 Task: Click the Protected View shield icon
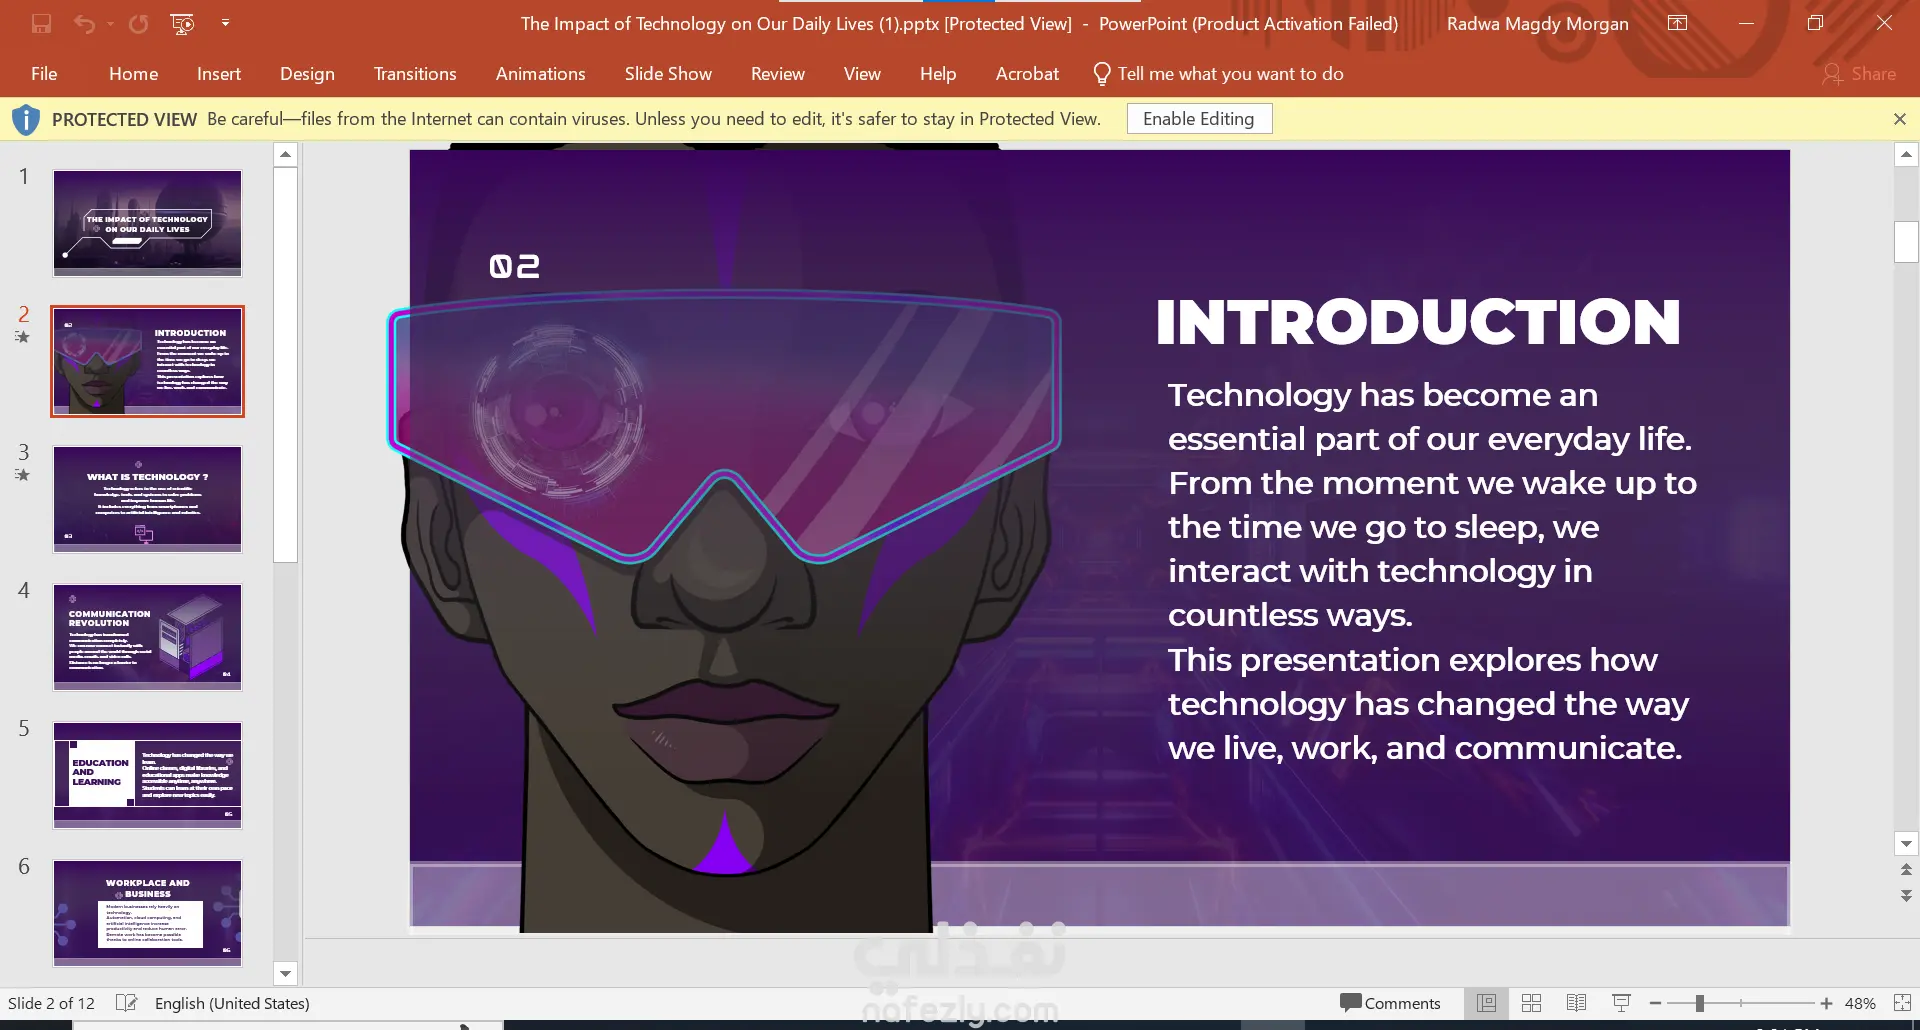(x=26, y=120)
